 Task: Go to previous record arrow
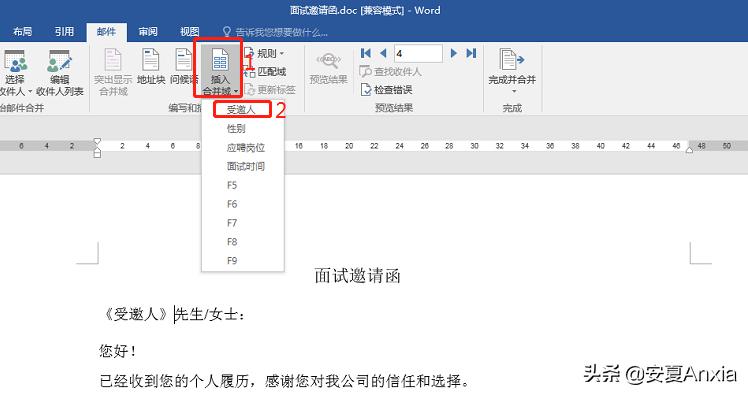tap(383, 53)
